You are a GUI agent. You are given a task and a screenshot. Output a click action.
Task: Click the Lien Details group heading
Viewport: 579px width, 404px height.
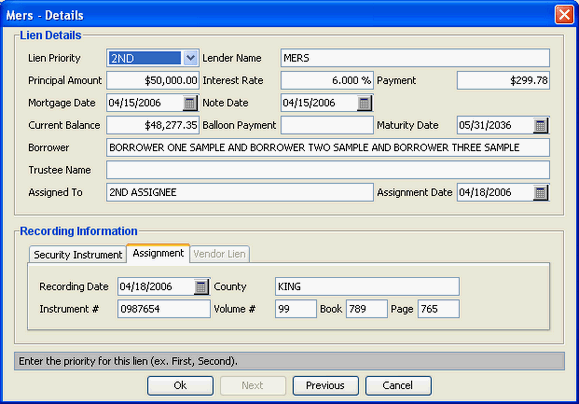[x=51, y=35]
